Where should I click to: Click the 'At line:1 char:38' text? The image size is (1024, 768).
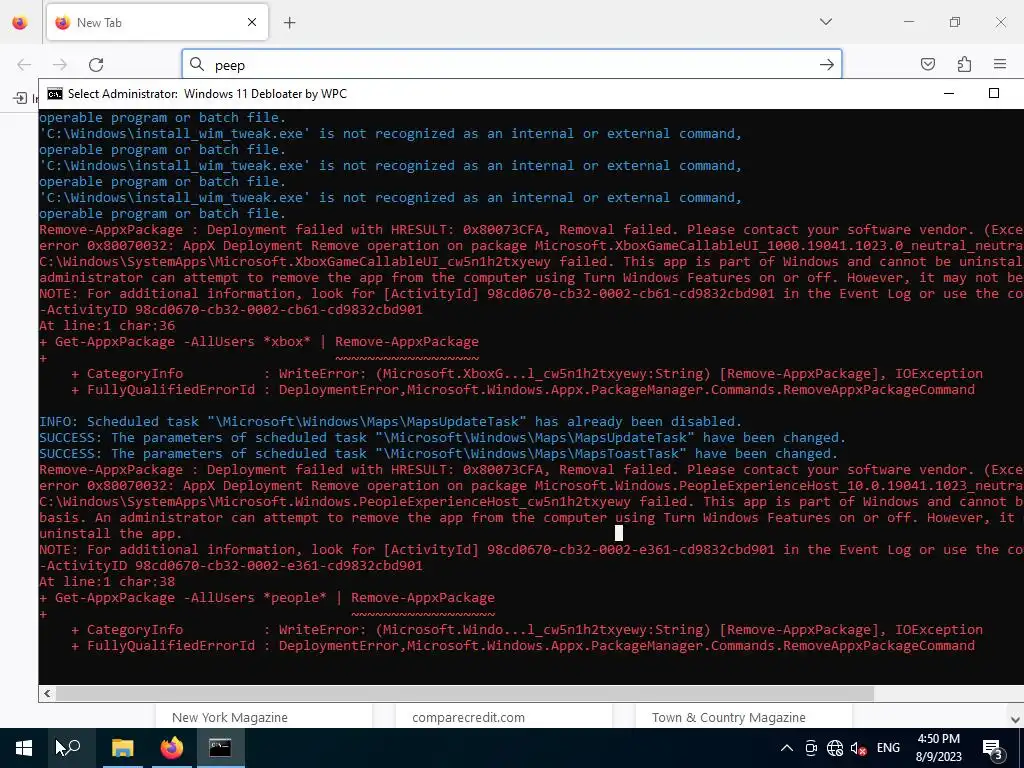point(107,581)
